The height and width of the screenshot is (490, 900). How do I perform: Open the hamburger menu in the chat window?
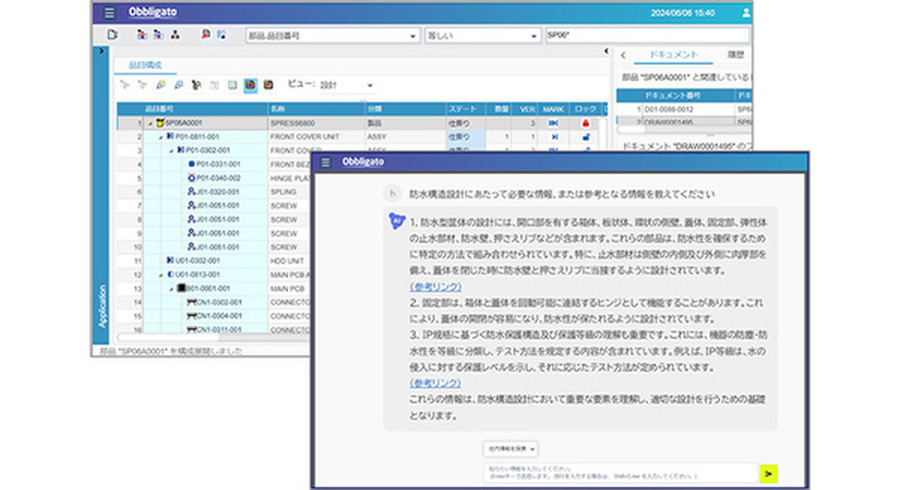(325, 162)
